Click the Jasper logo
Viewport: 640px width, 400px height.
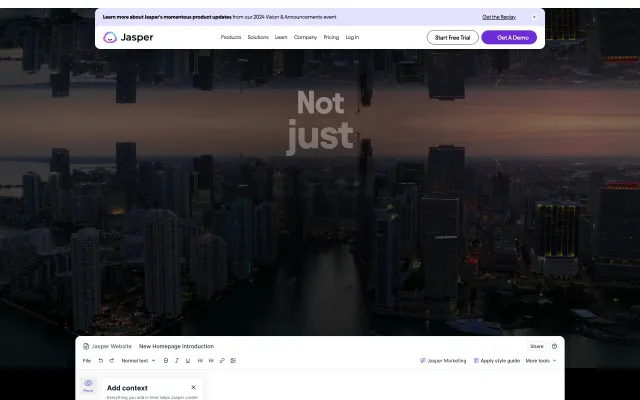coord(128,37)
